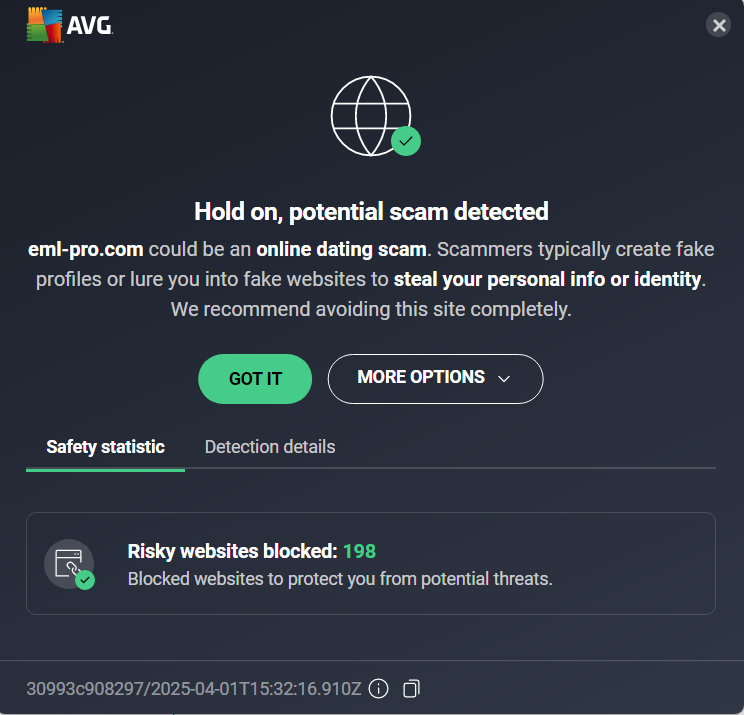Screen dimensions: 744x715
Task: Click the detection ID timestamp text
Action: [194, 688]
